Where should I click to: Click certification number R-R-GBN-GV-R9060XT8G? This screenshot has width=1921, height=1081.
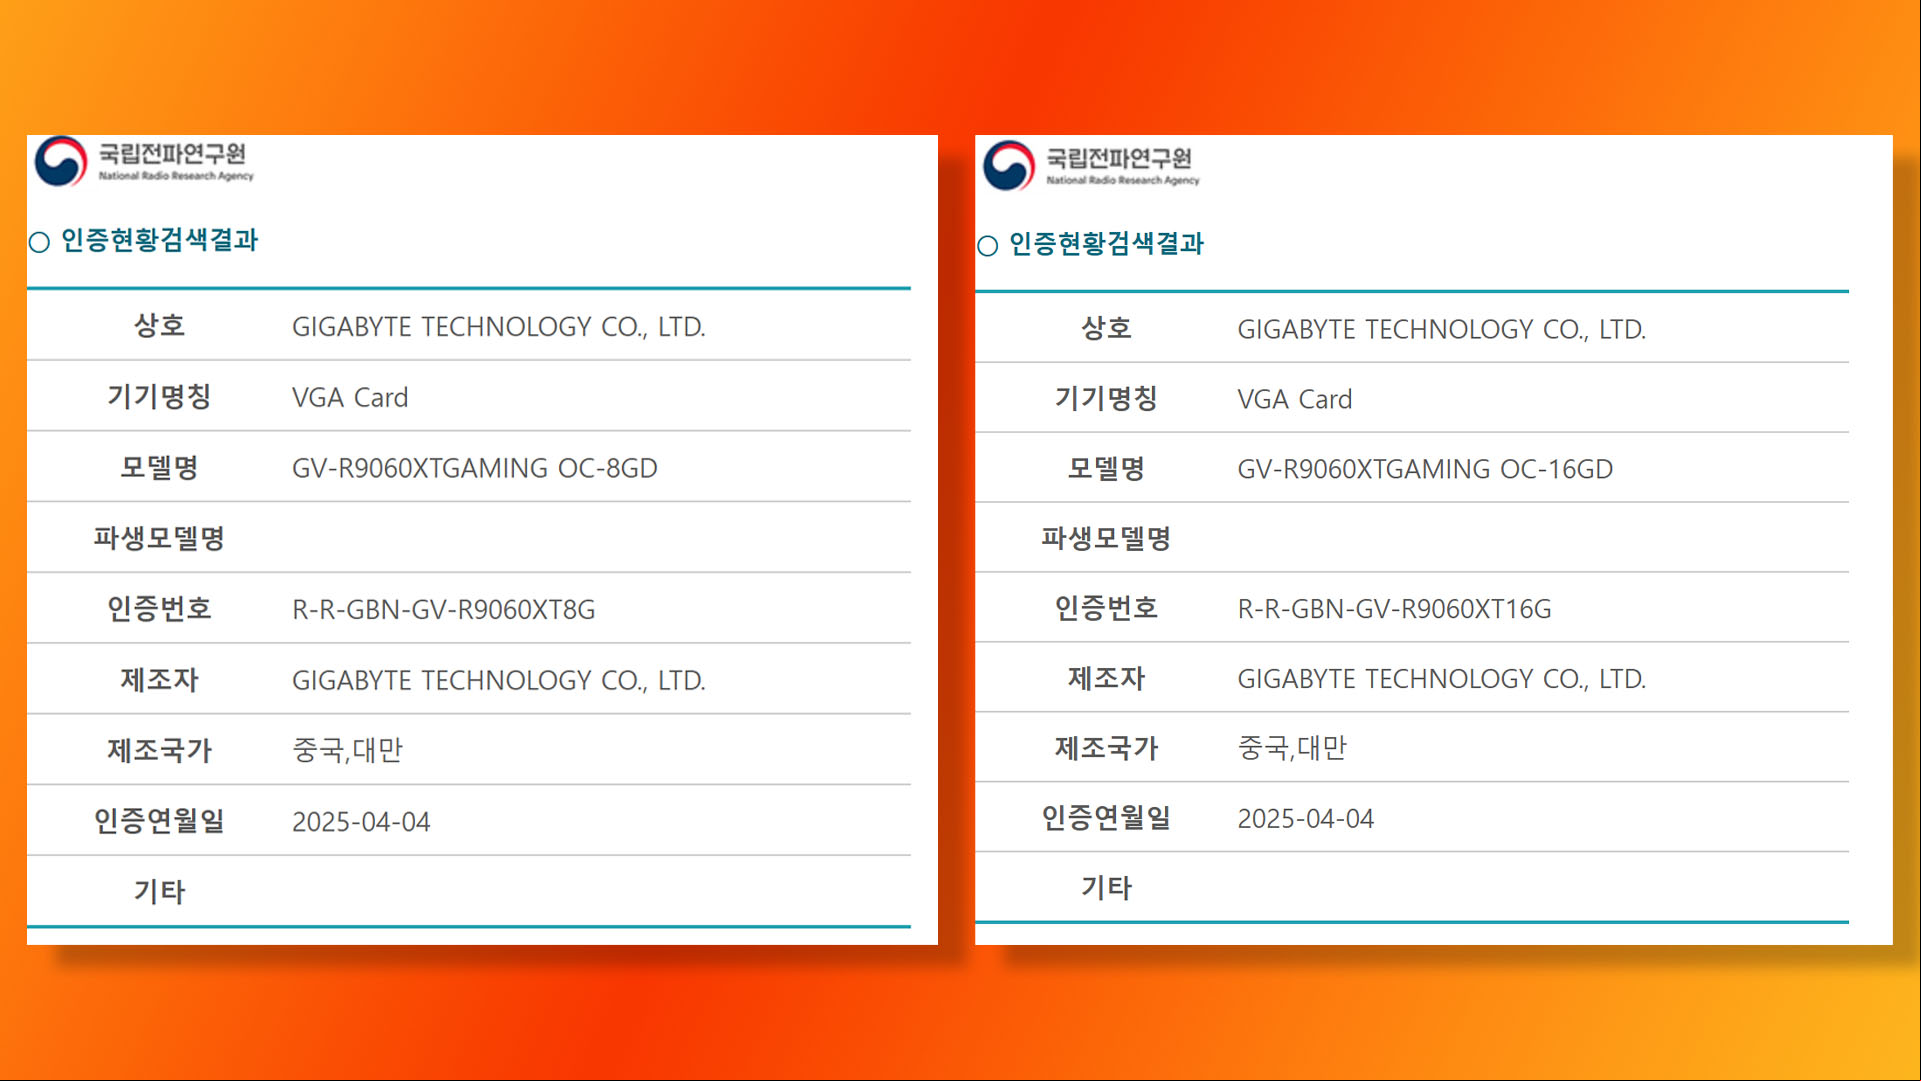(x=444, y=609)
